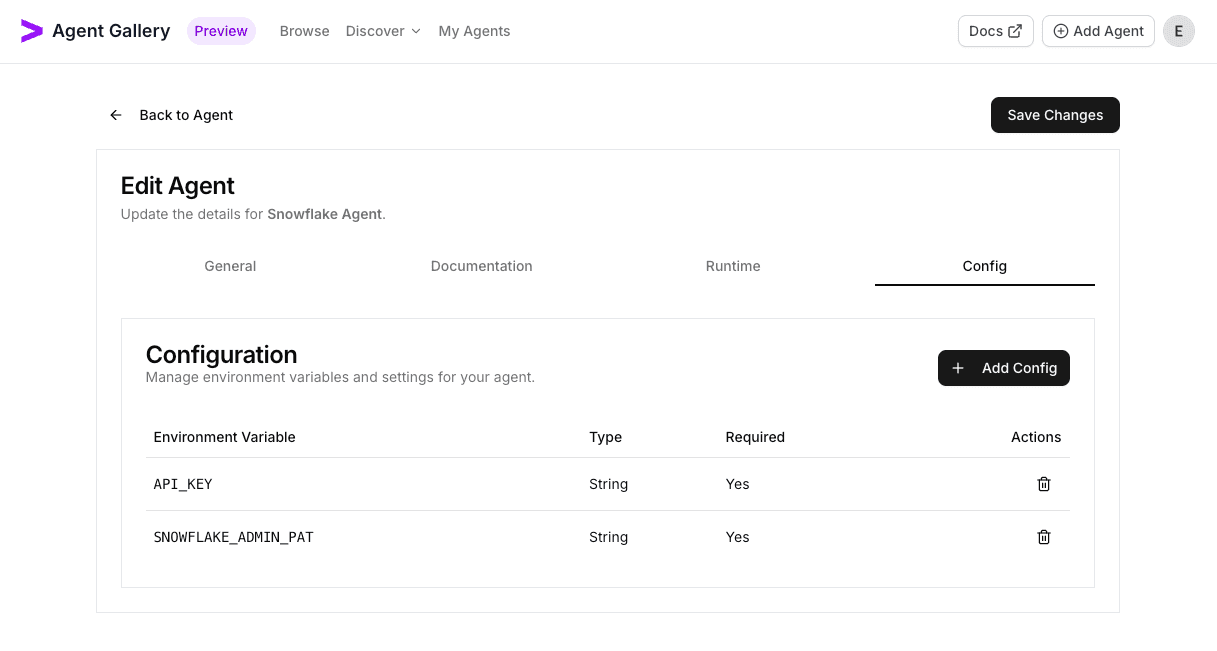Click the back arrow near Back to Agent
Image resolution: width=1217 pixels, height=651 pixels.
click(116, 115)
